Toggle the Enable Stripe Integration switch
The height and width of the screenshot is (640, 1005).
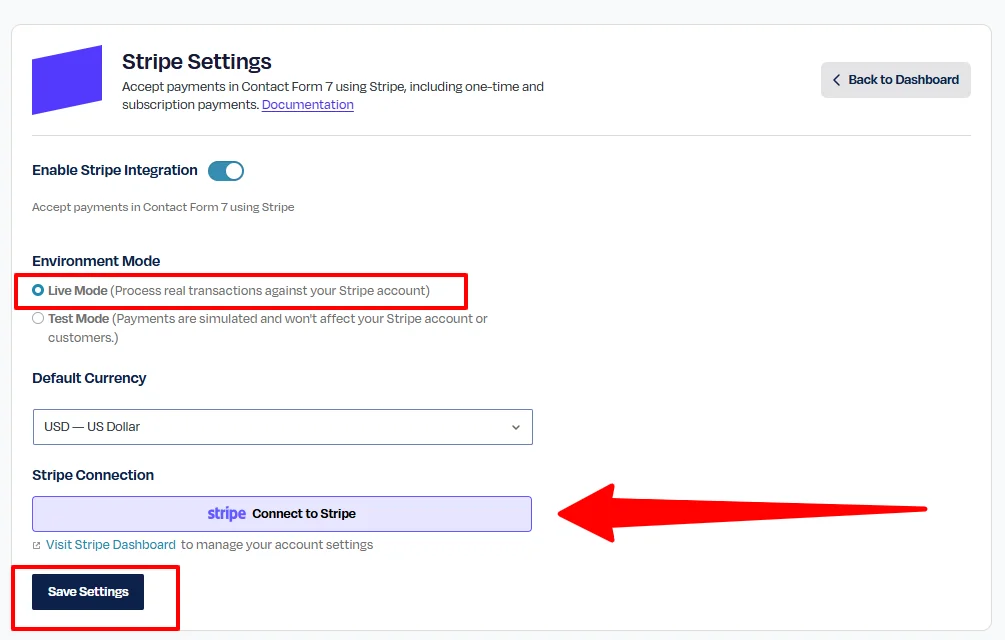(226, 171)
